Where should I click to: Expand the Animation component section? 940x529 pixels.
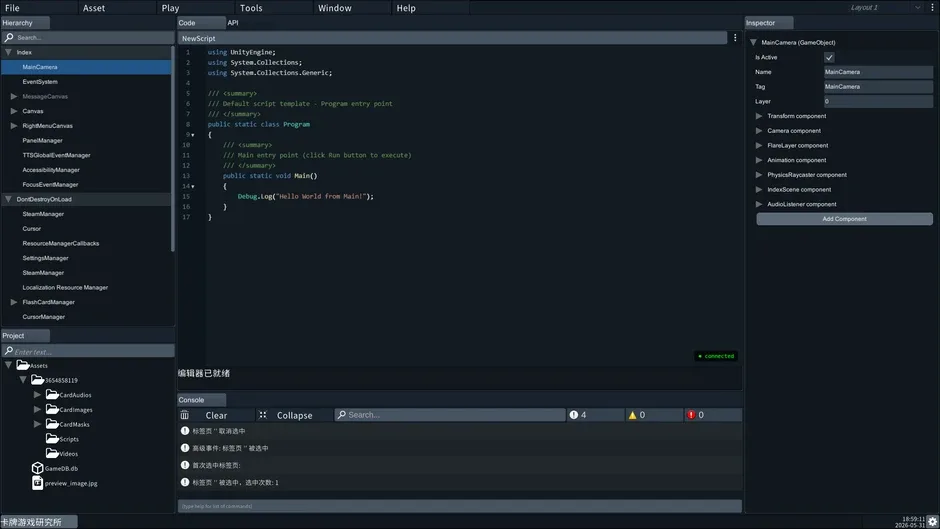point(759,160)
